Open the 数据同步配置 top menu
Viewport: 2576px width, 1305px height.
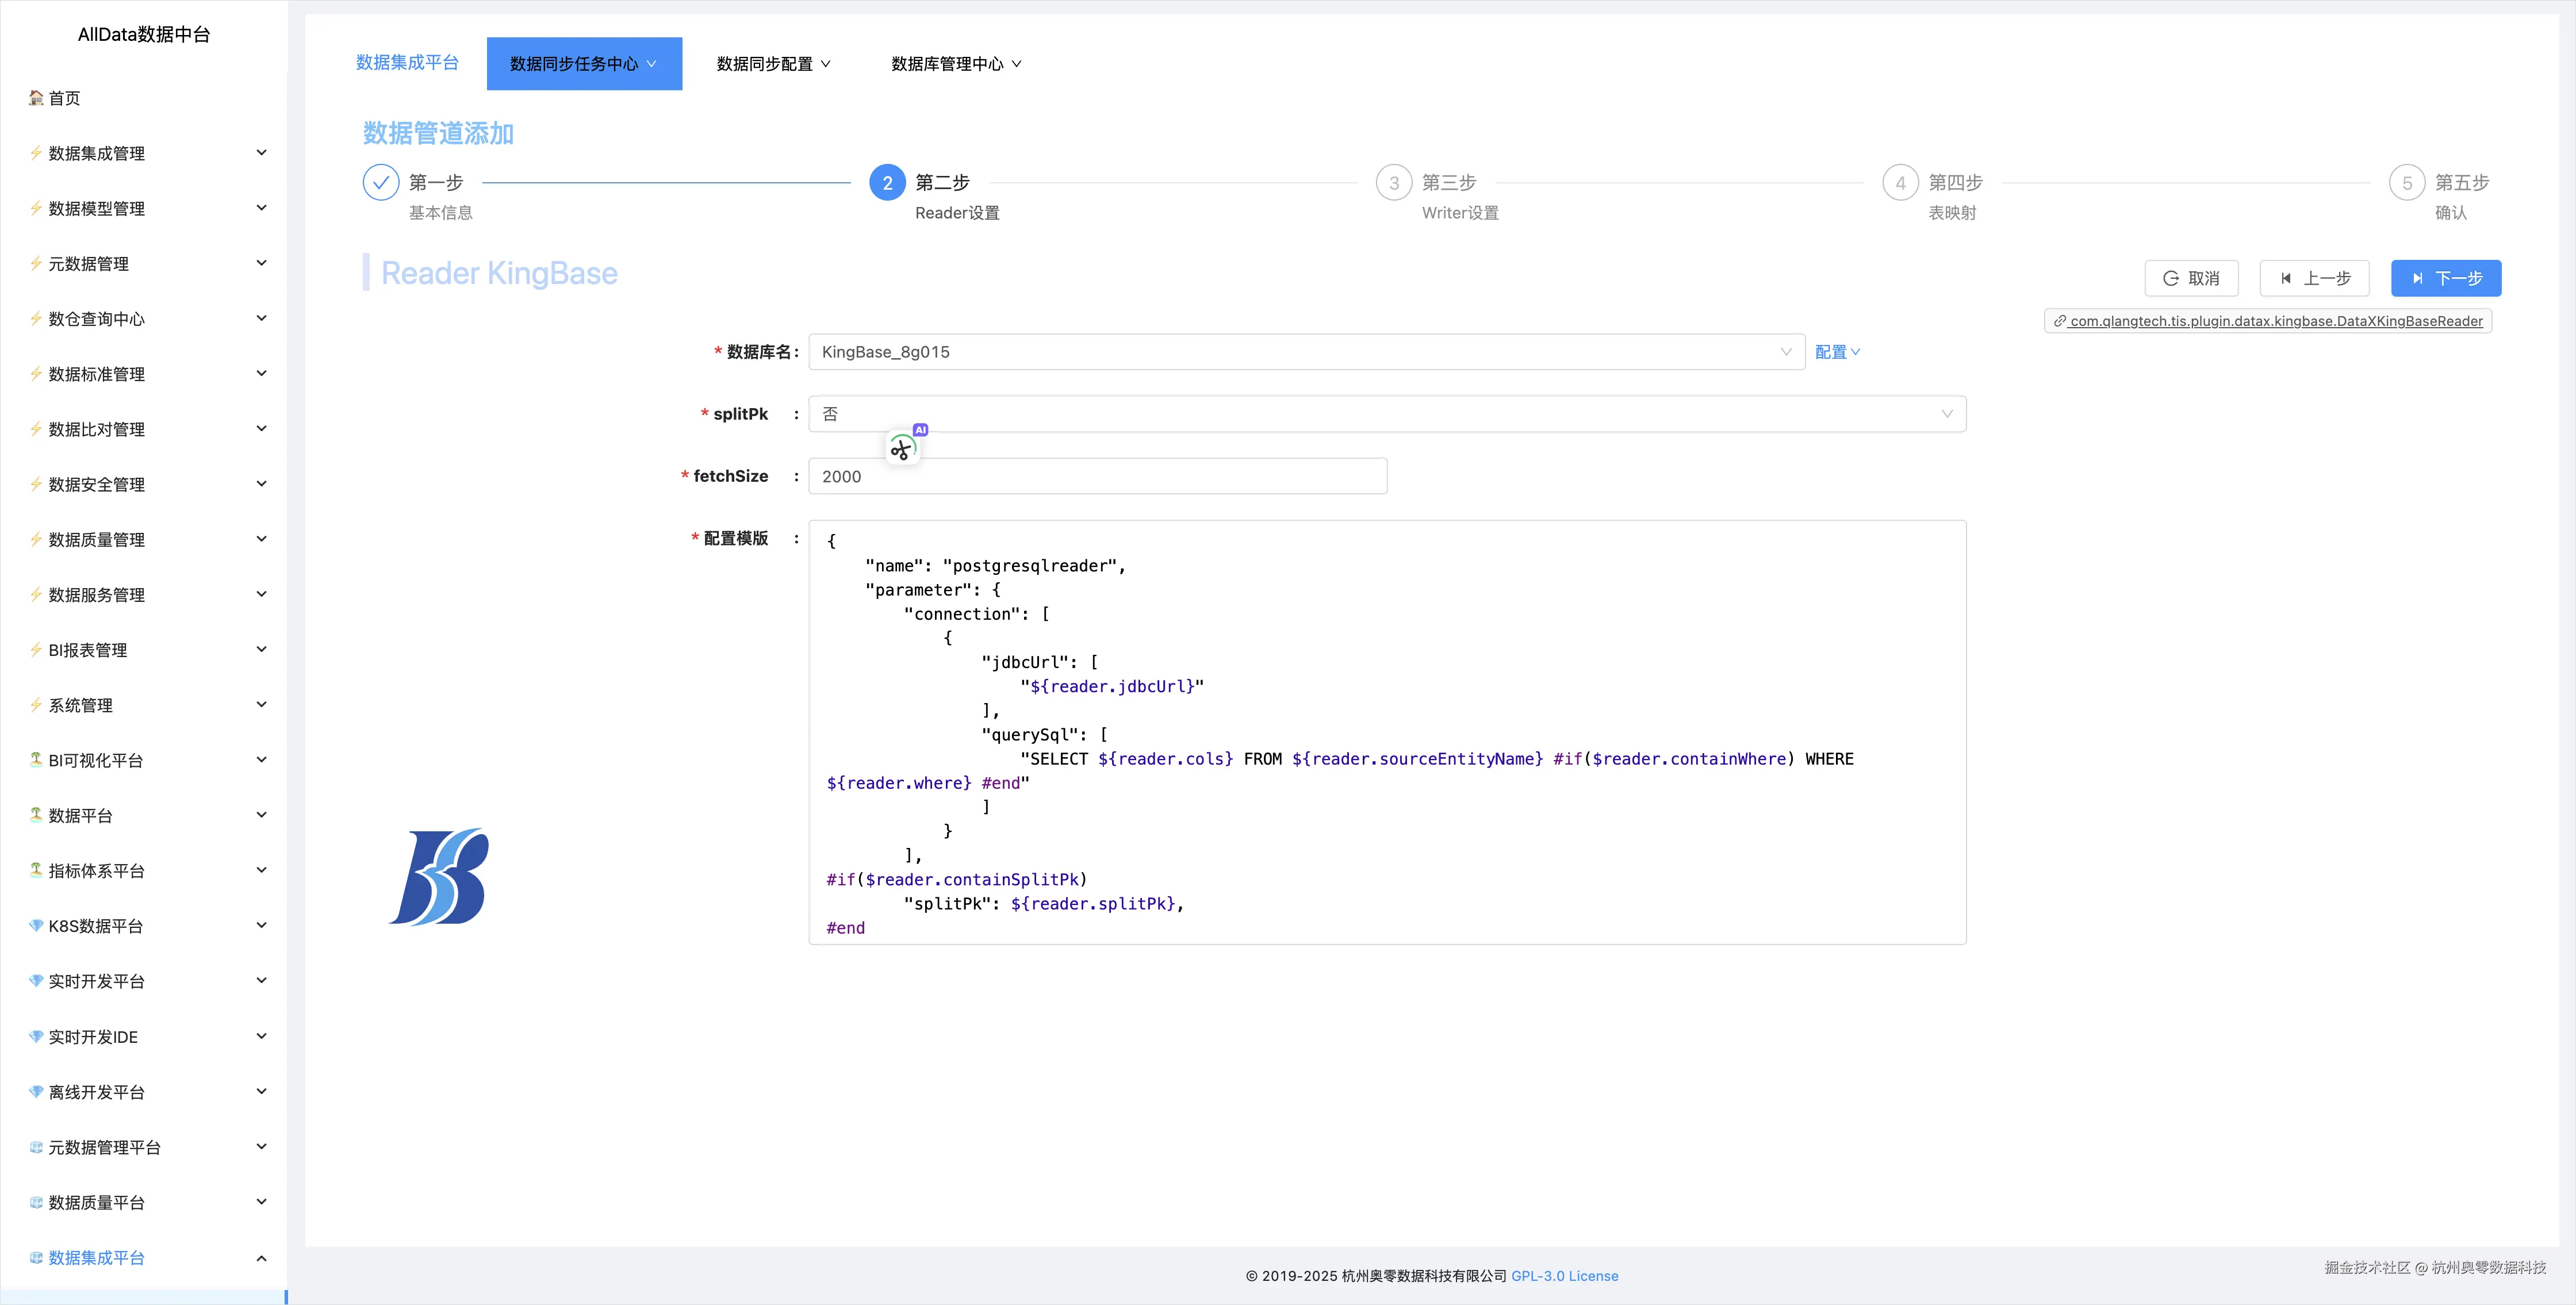click(x=773, y=64)
